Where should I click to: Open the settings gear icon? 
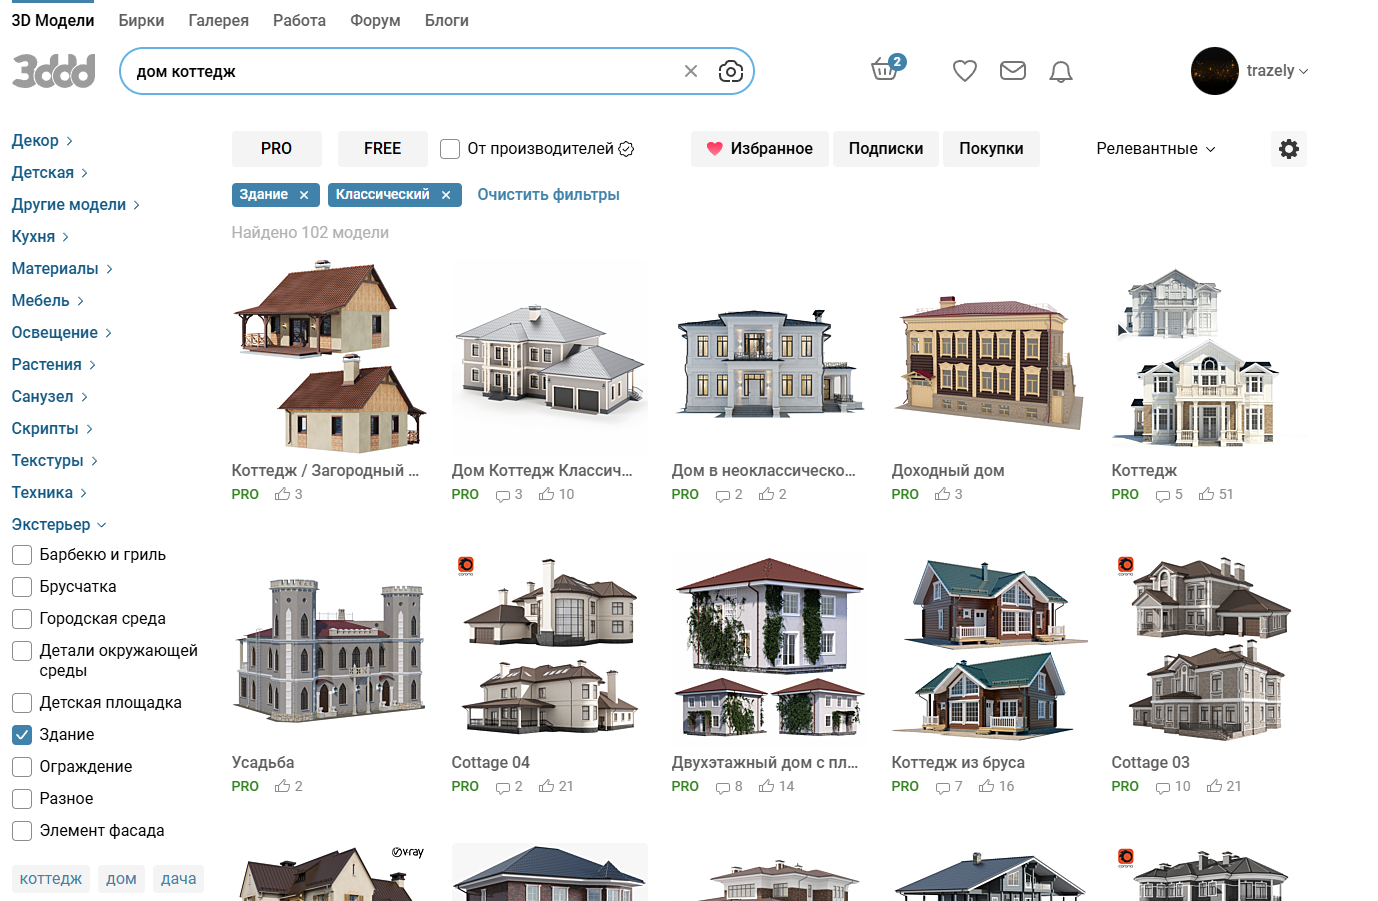point(1289,149)
